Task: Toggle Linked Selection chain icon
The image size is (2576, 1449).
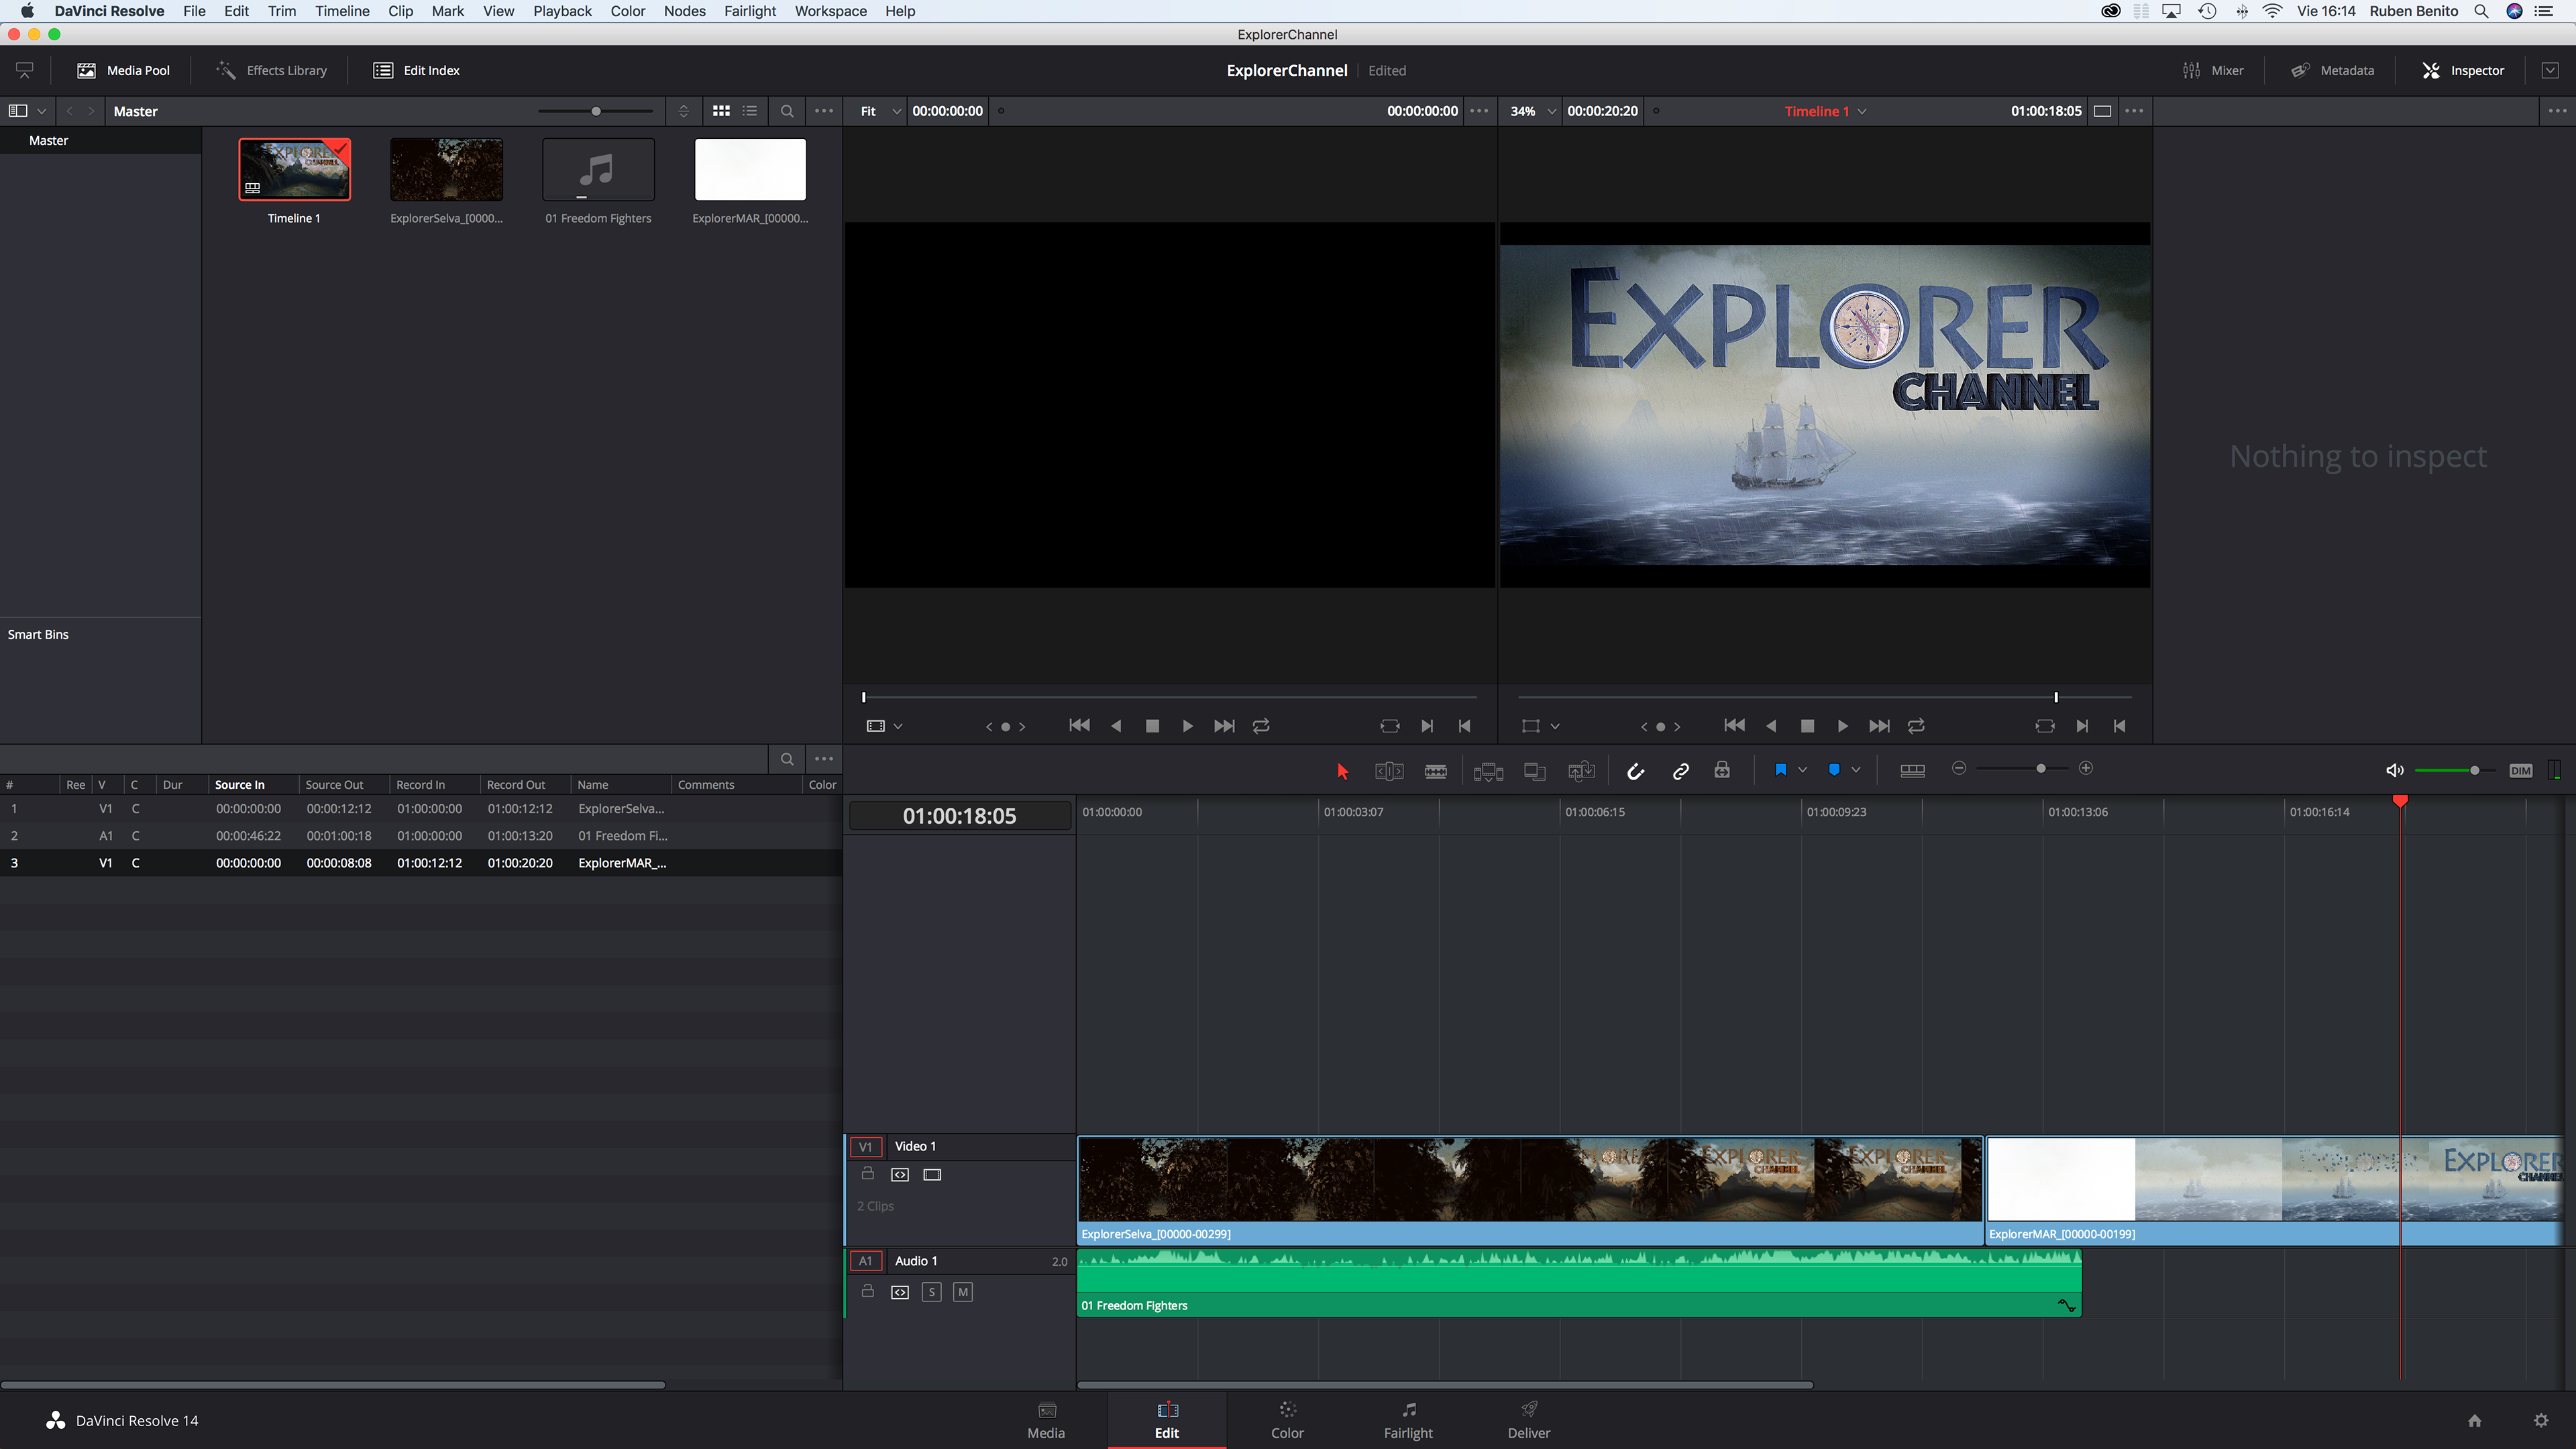Action: click(x=1681, y=770)
